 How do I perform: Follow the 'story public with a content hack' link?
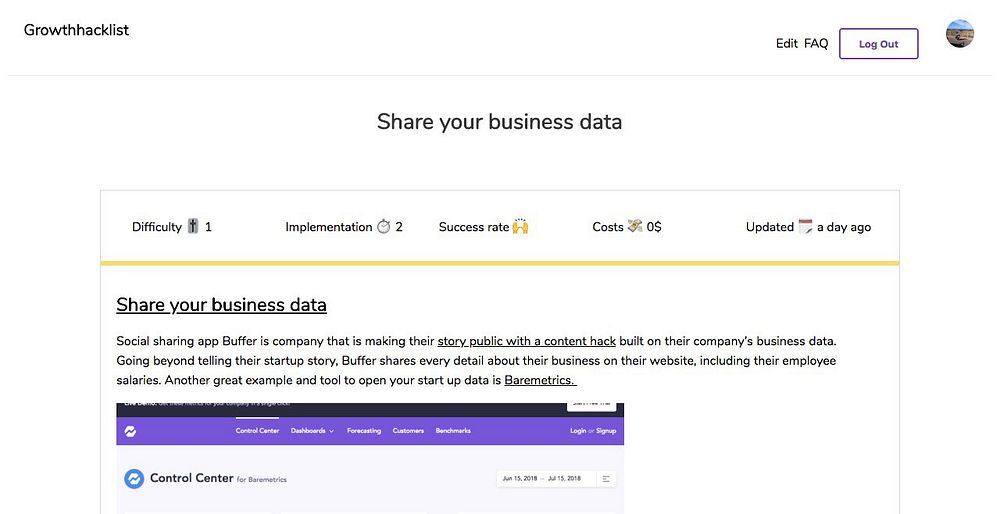(526, 341)
